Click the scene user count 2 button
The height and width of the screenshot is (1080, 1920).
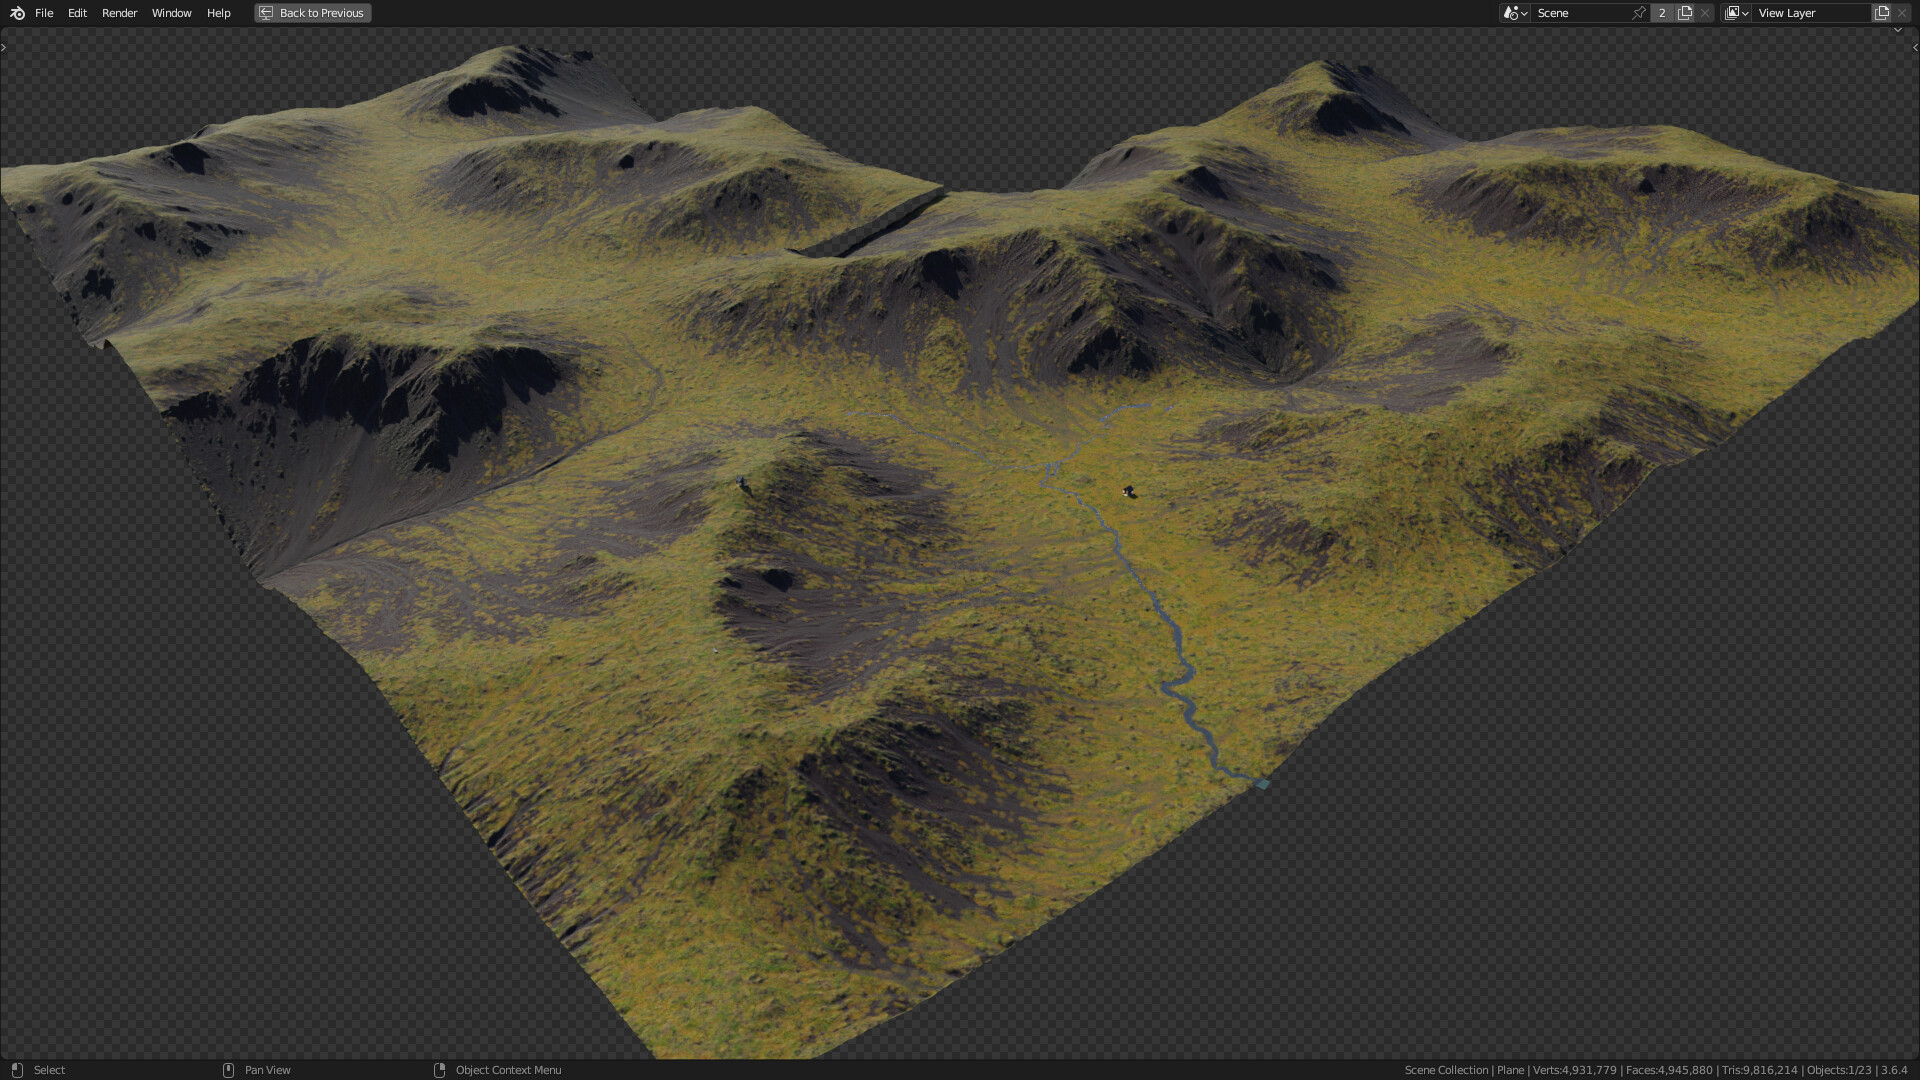pyautogui.click(x=1662, y=13)
